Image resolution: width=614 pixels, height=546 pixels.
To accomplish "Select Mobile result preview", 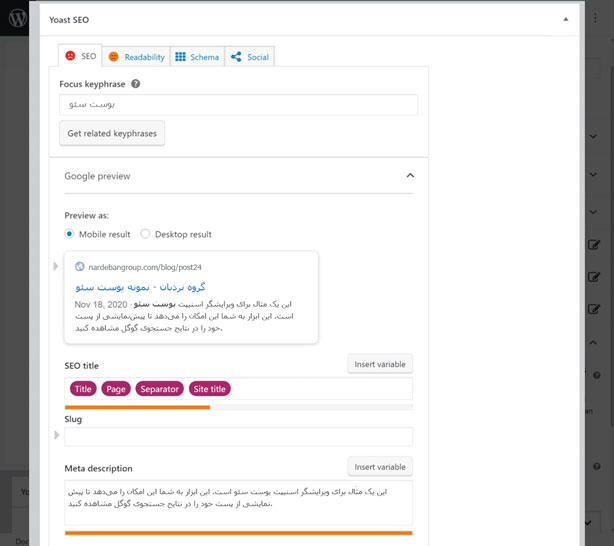I will click(69, 234).
